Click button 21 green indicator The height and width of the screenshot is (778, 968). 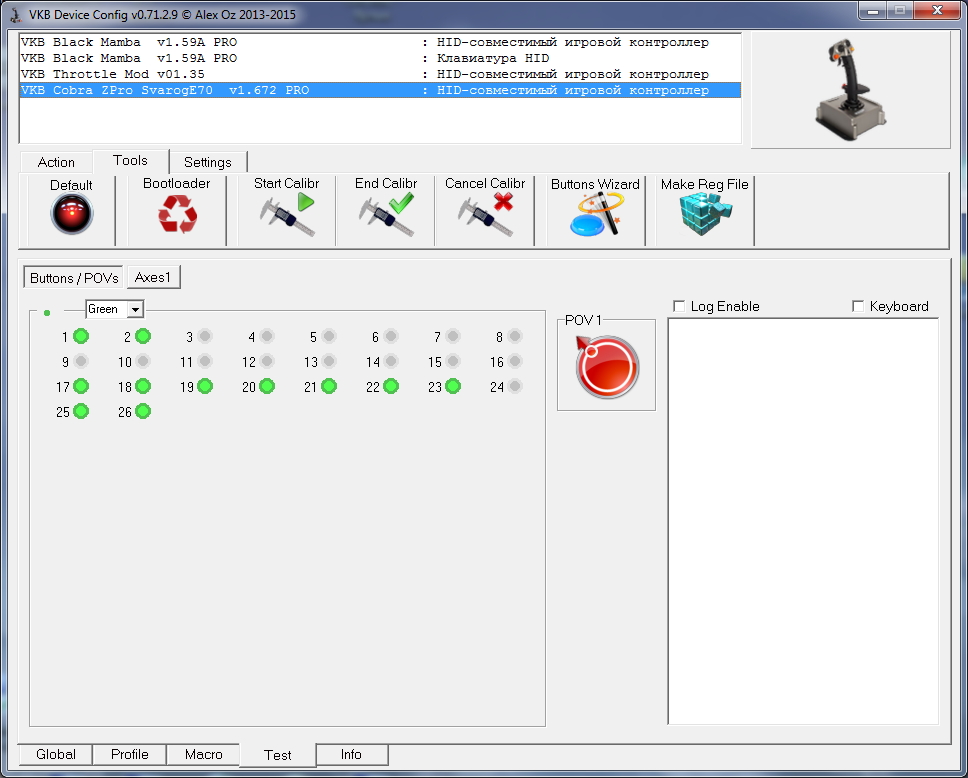click(x=329, y=386)
